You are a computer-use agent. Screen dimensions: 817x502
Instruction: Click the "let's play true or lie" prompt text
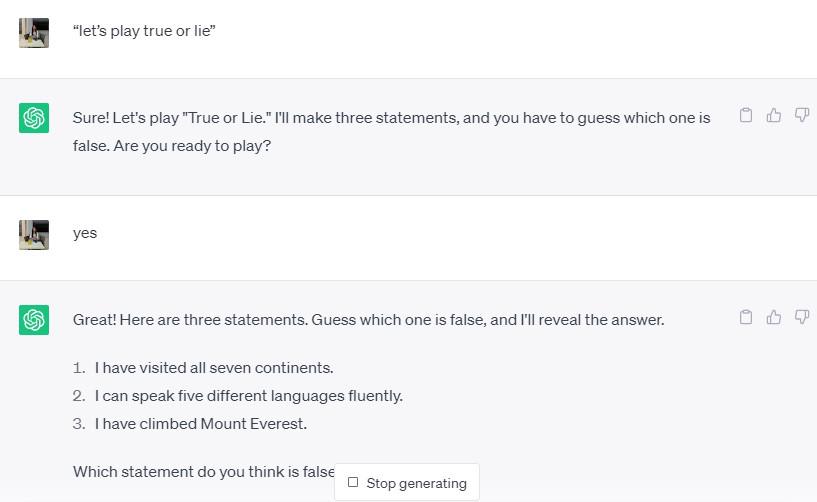(x=144, y=31)
